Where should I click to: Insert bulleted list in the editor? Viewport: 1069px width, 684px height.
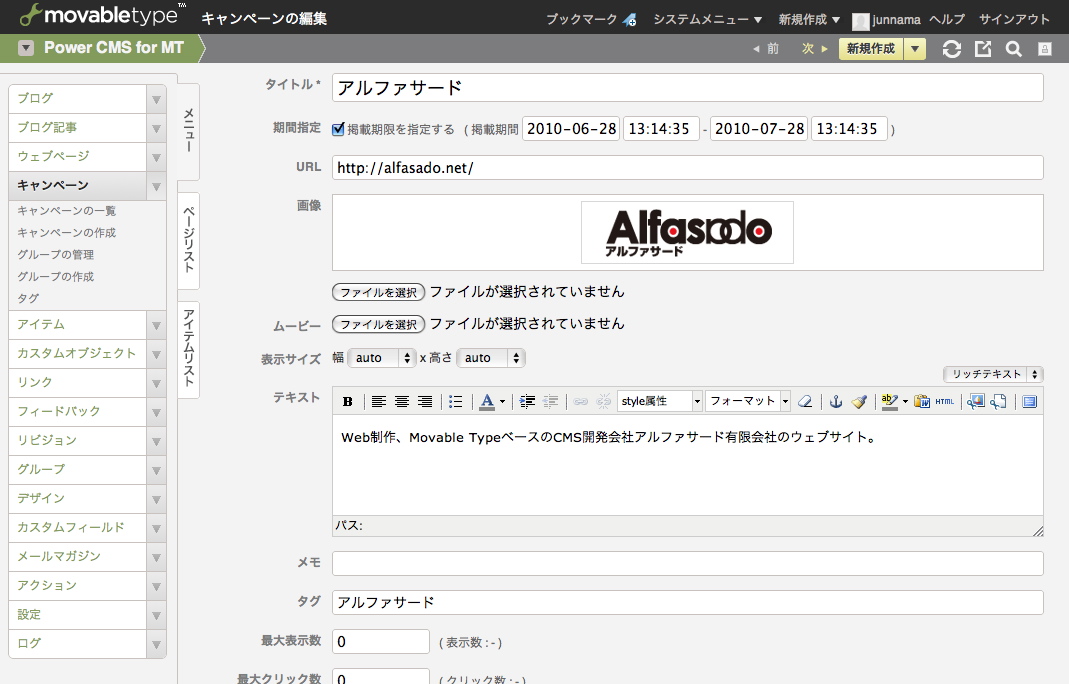click(x=455, y=402)
